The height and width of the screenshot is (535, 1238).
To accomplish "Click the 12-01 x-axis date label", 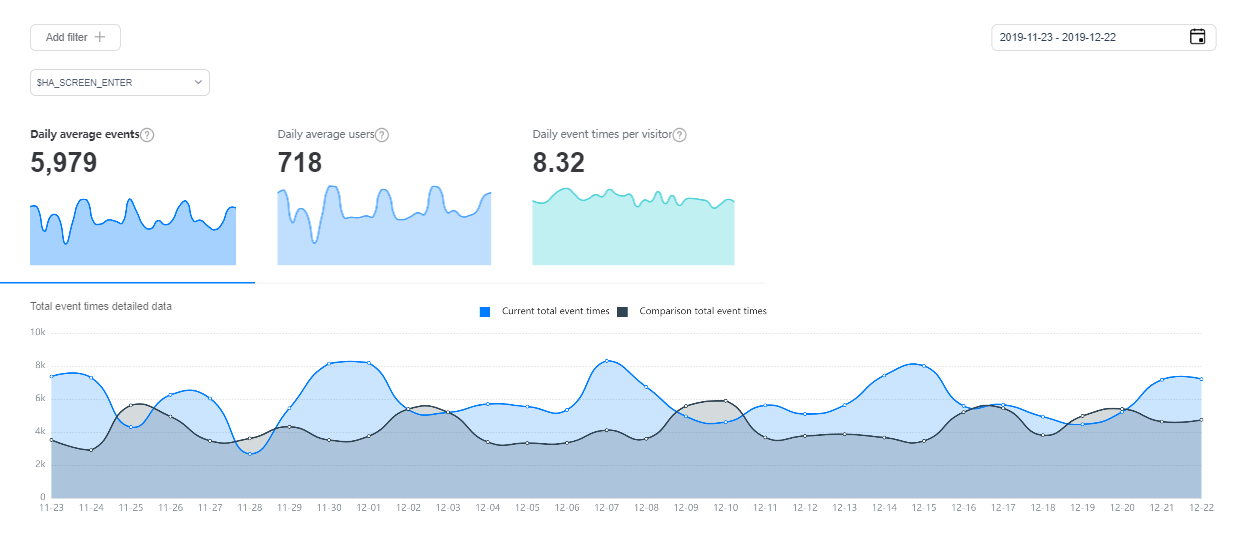I will pyautogui.click(x=369, y=508).
